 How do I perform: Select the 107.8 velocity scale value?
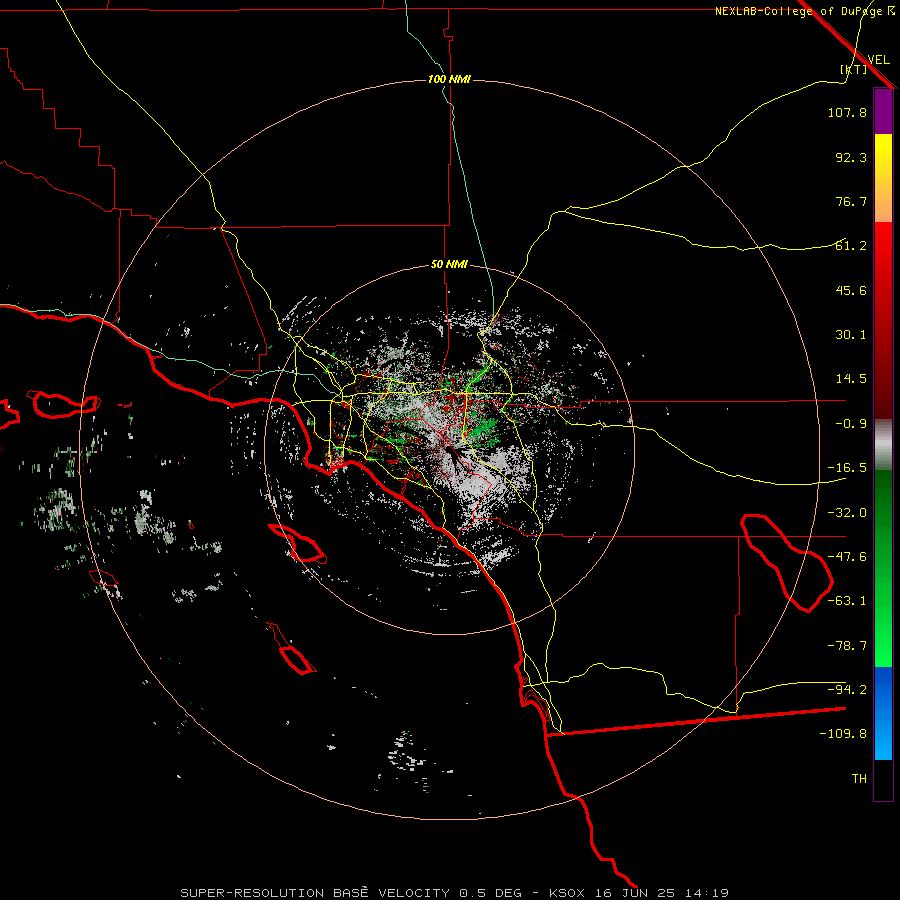click(x=847, y=112)
